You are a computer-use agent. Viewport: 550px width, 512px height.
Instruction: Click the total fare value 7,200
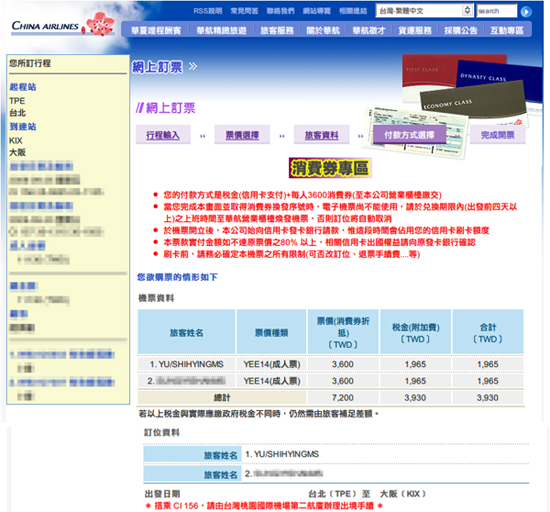[343, 398]
